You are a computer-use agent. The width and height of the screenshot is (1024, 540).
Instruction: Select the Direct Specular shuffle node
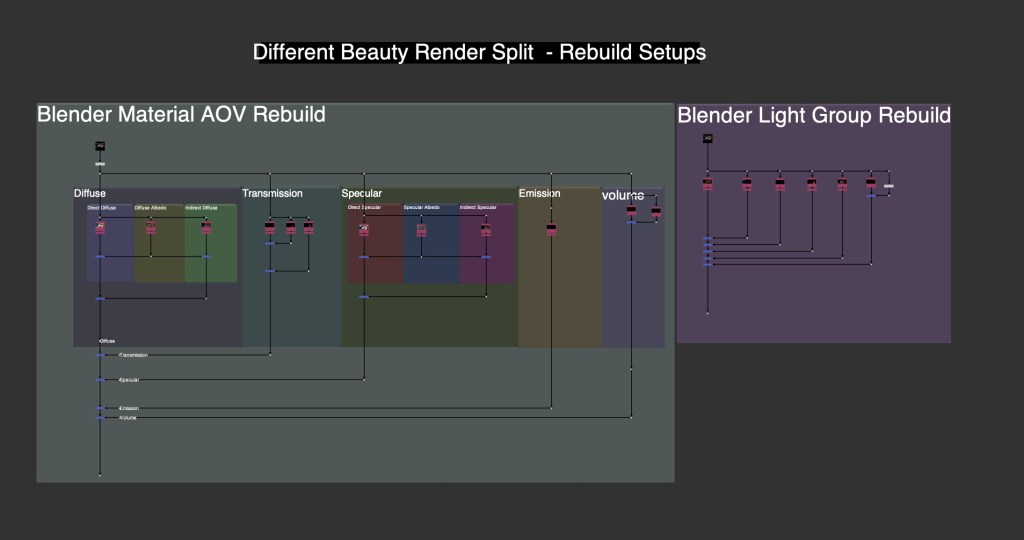coord(364,229)
